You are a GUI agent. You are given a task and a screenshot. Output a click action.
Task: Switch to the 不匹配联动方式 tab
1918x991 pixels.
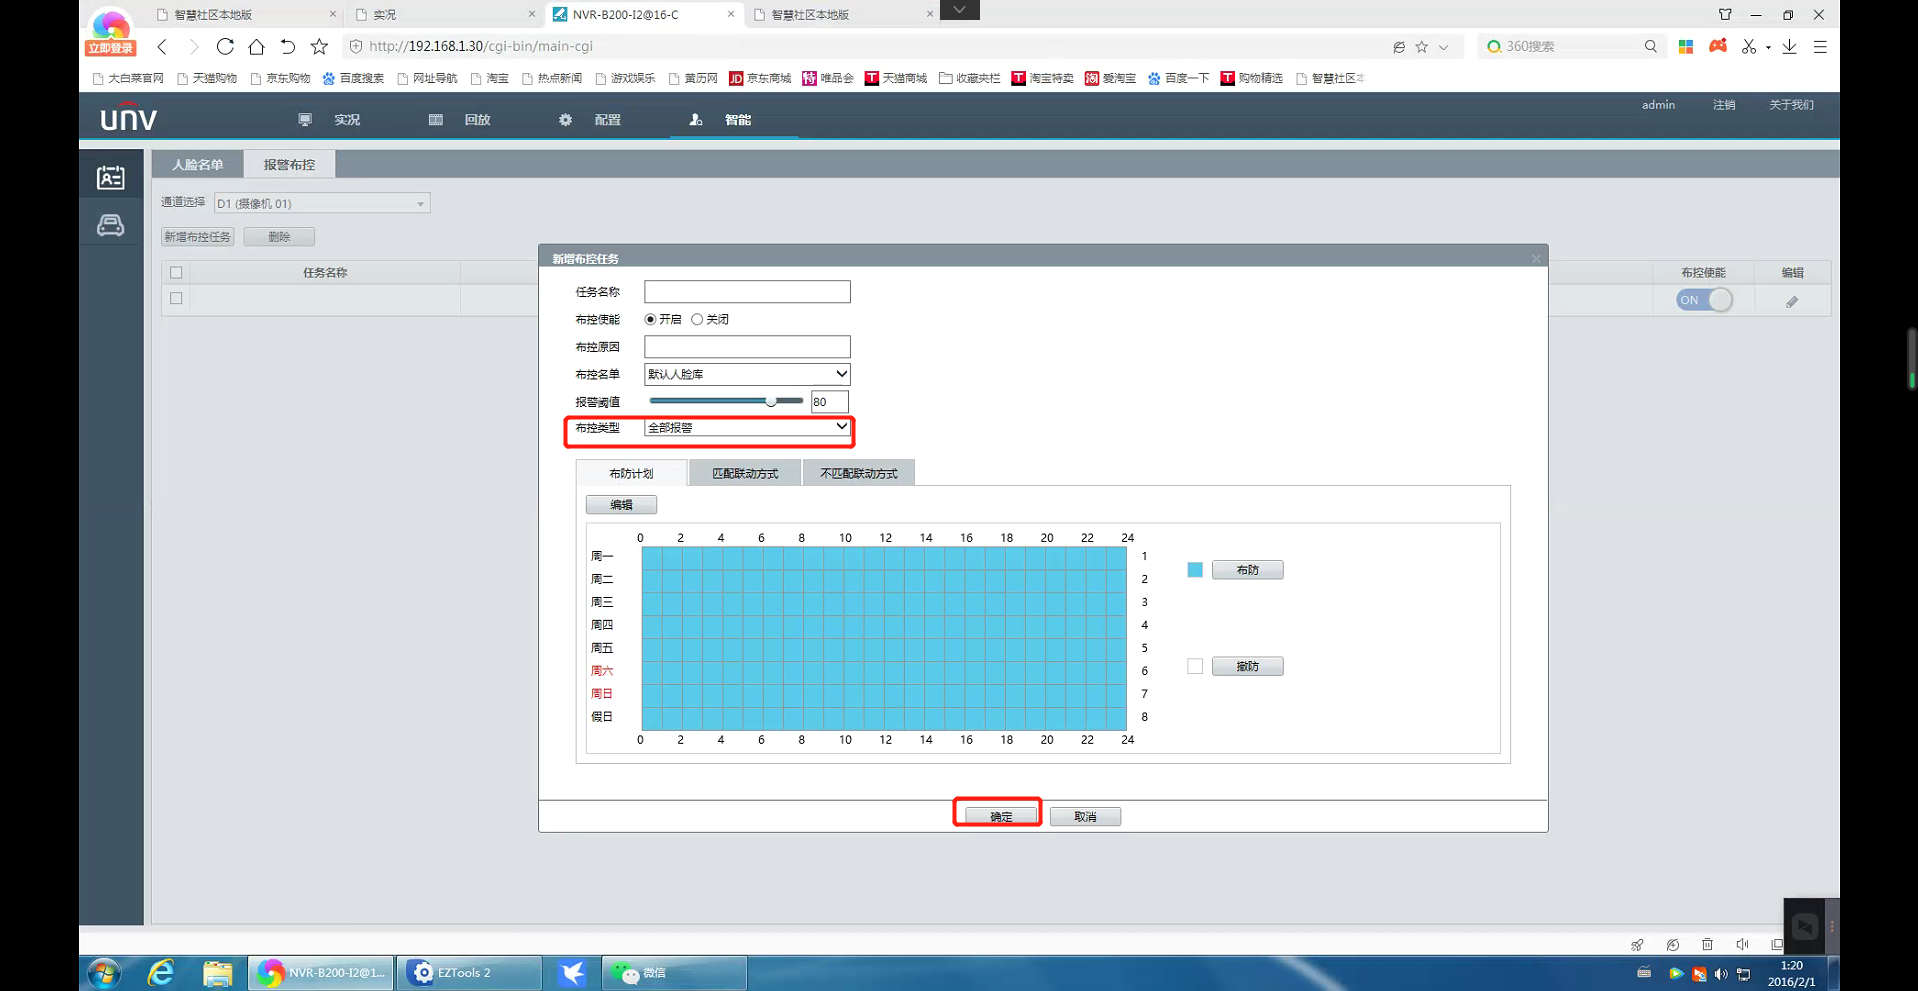[x=858, y=473]
